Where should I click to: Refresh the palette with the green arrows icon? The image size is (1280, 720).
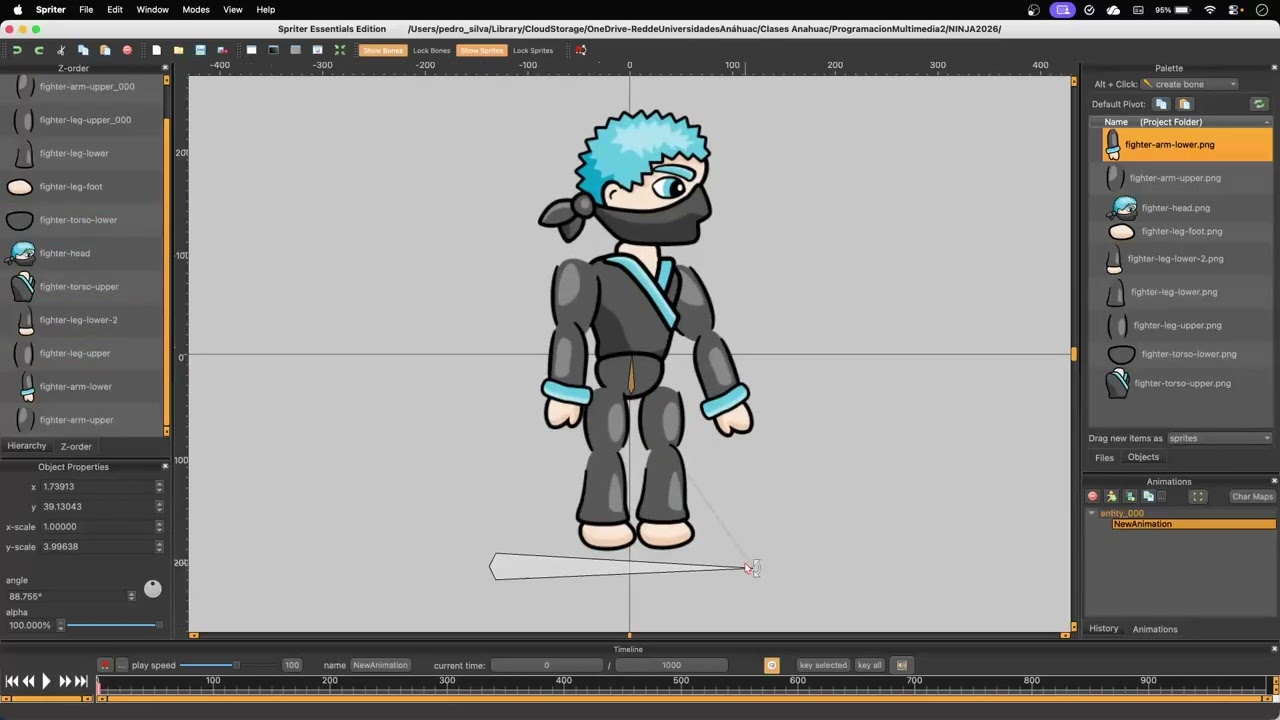[1259, 104]
